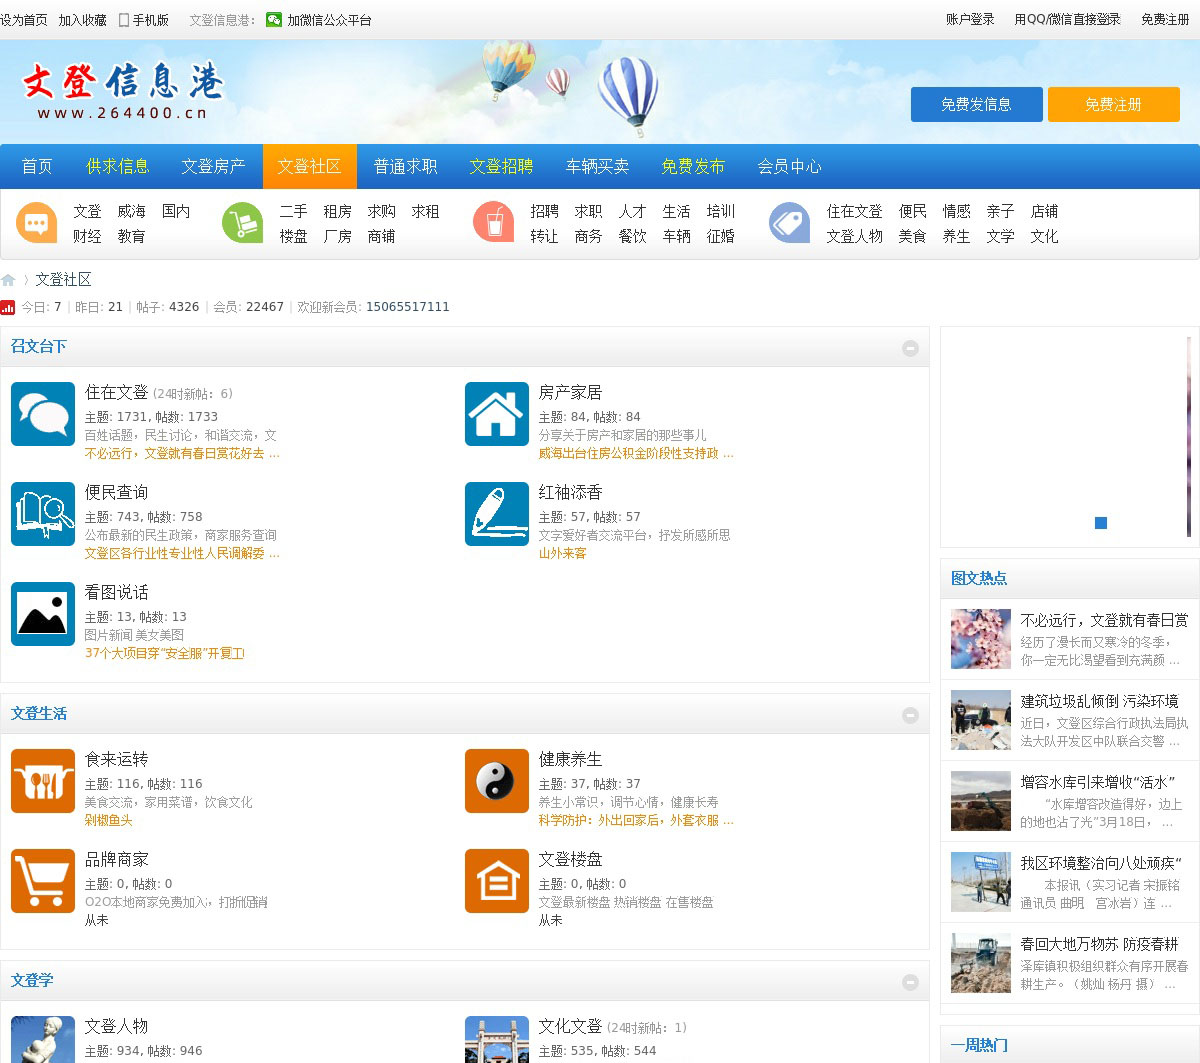This screenshot has width=1200, height=1063.
Task: Collapse the 文登学 section
Action: click(910, 982)
